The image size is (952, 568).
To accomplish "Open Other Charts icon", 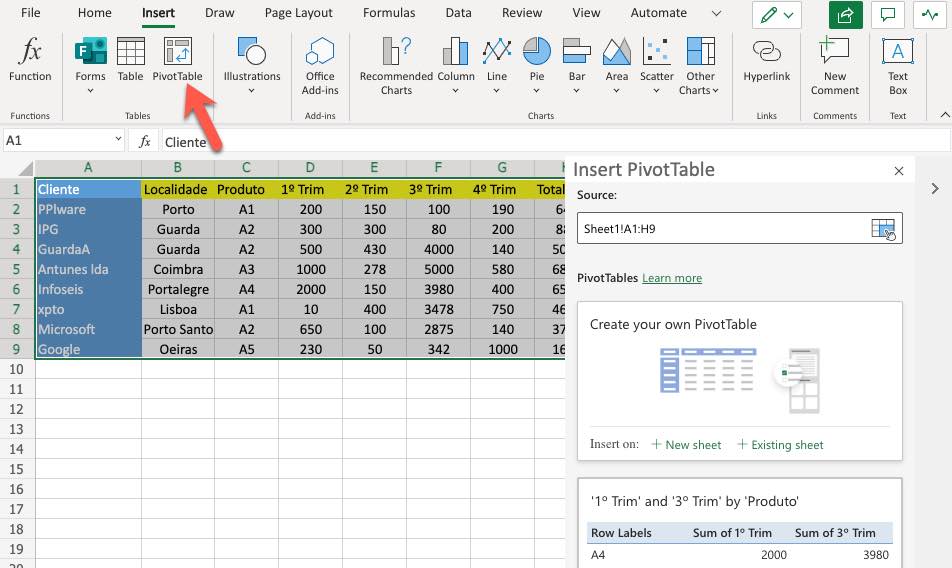I will [x=701, y=51].
